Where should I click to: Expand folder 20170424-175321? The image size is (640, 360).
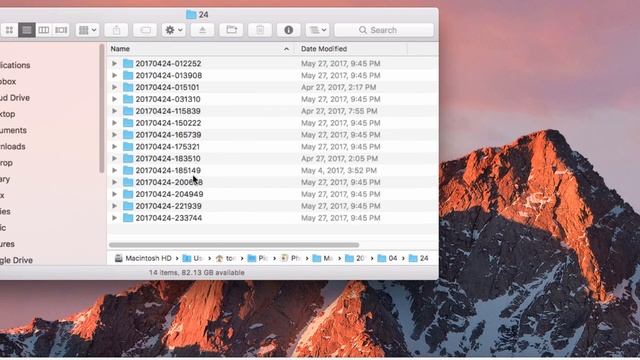click(115, 147)
